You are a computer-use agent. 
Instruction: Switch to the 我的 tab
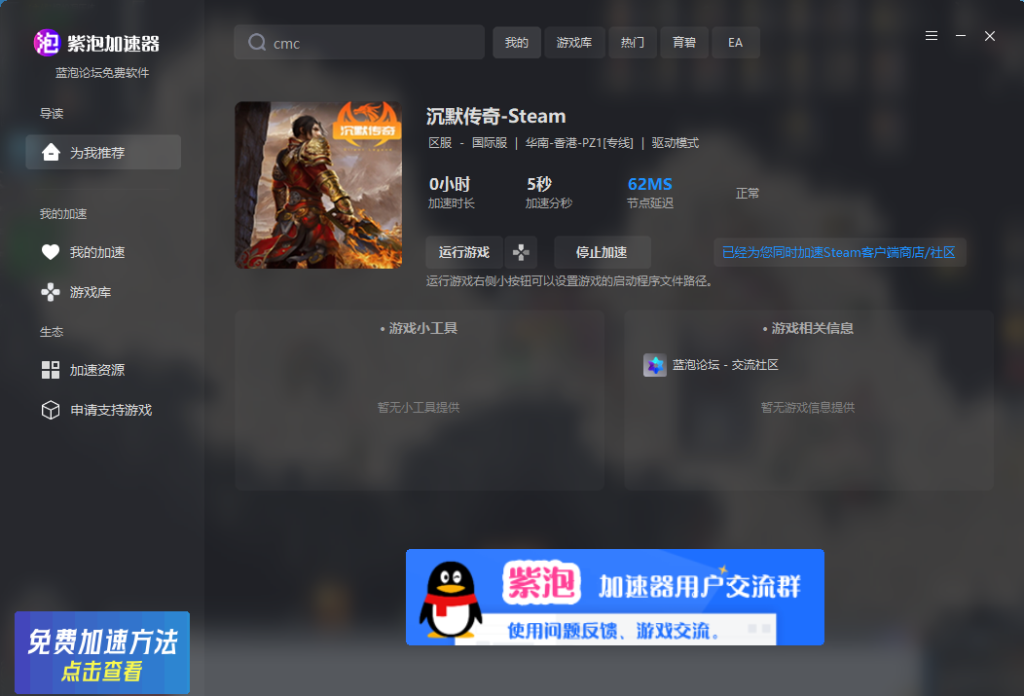[517, 42]
